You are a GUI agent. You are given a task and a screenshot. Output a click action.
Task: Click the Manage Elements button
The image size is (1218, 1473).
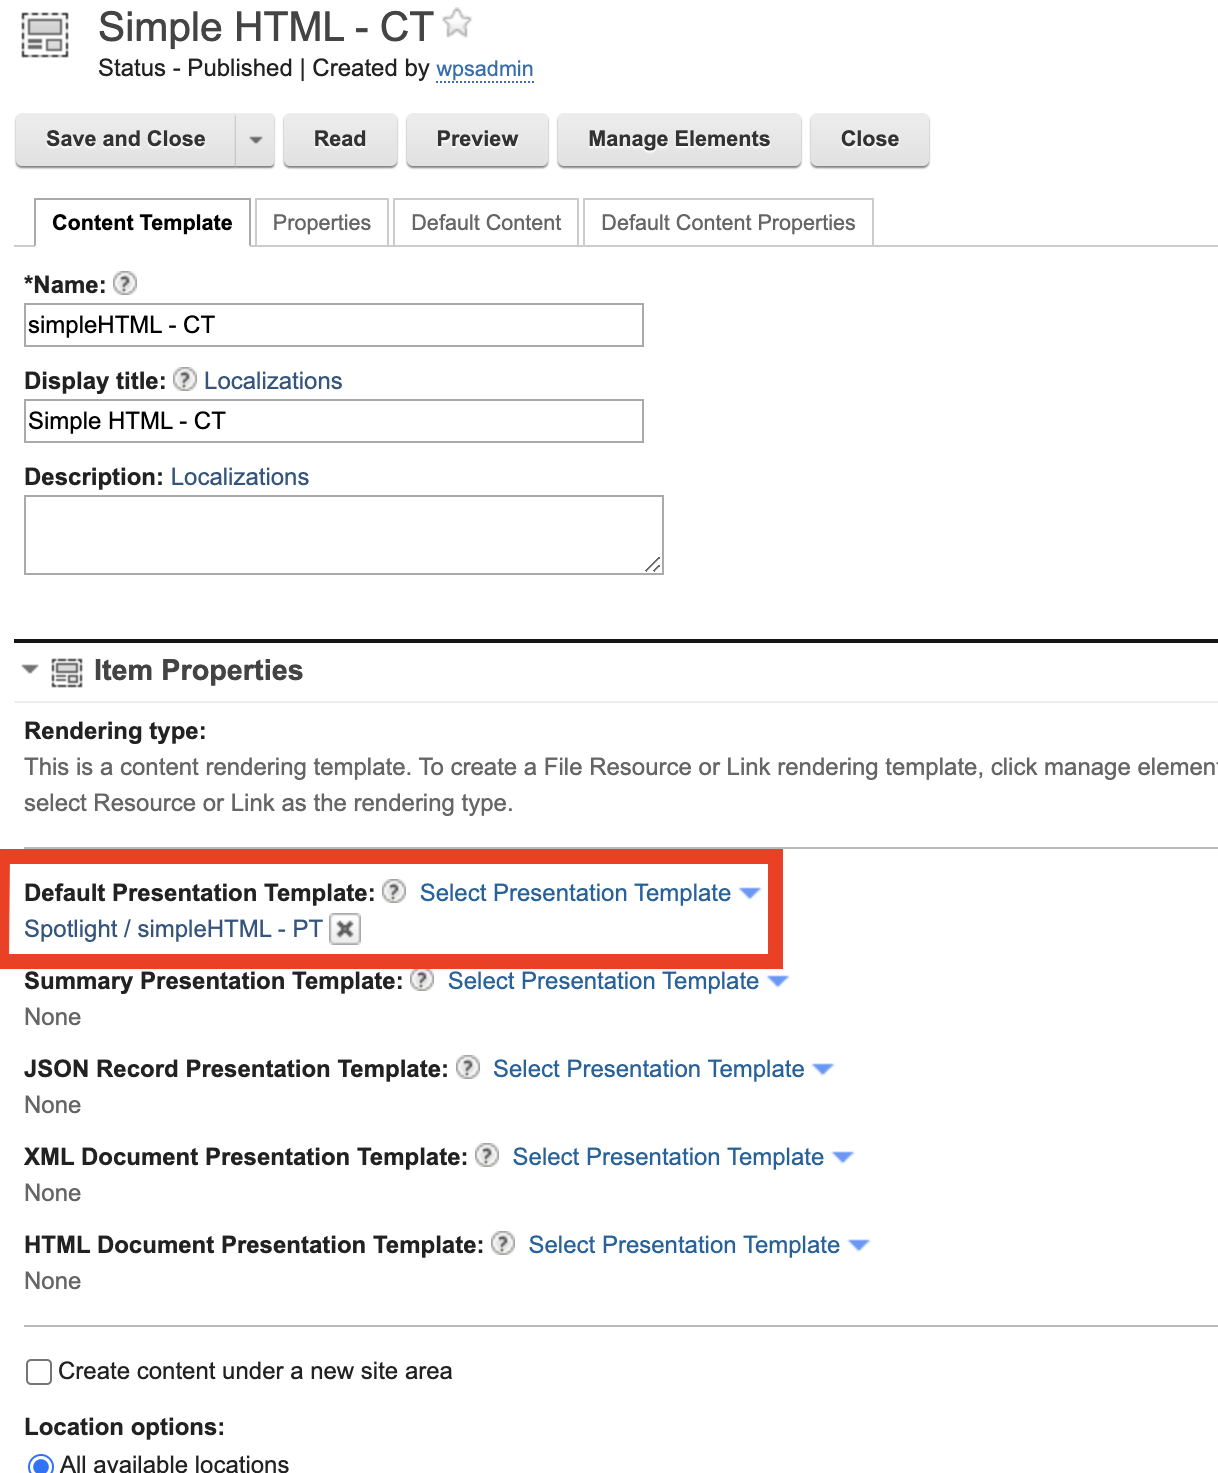679,139
